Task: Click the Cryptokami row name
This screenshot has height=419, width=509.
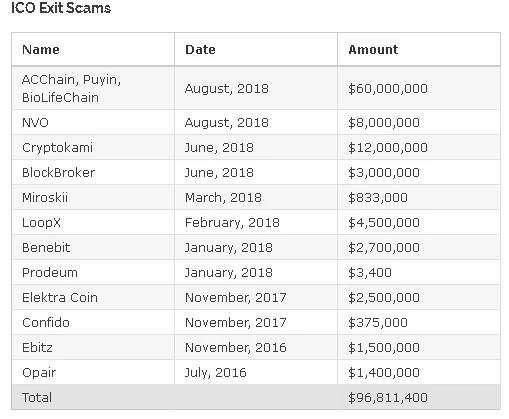Action: (57, 148)
